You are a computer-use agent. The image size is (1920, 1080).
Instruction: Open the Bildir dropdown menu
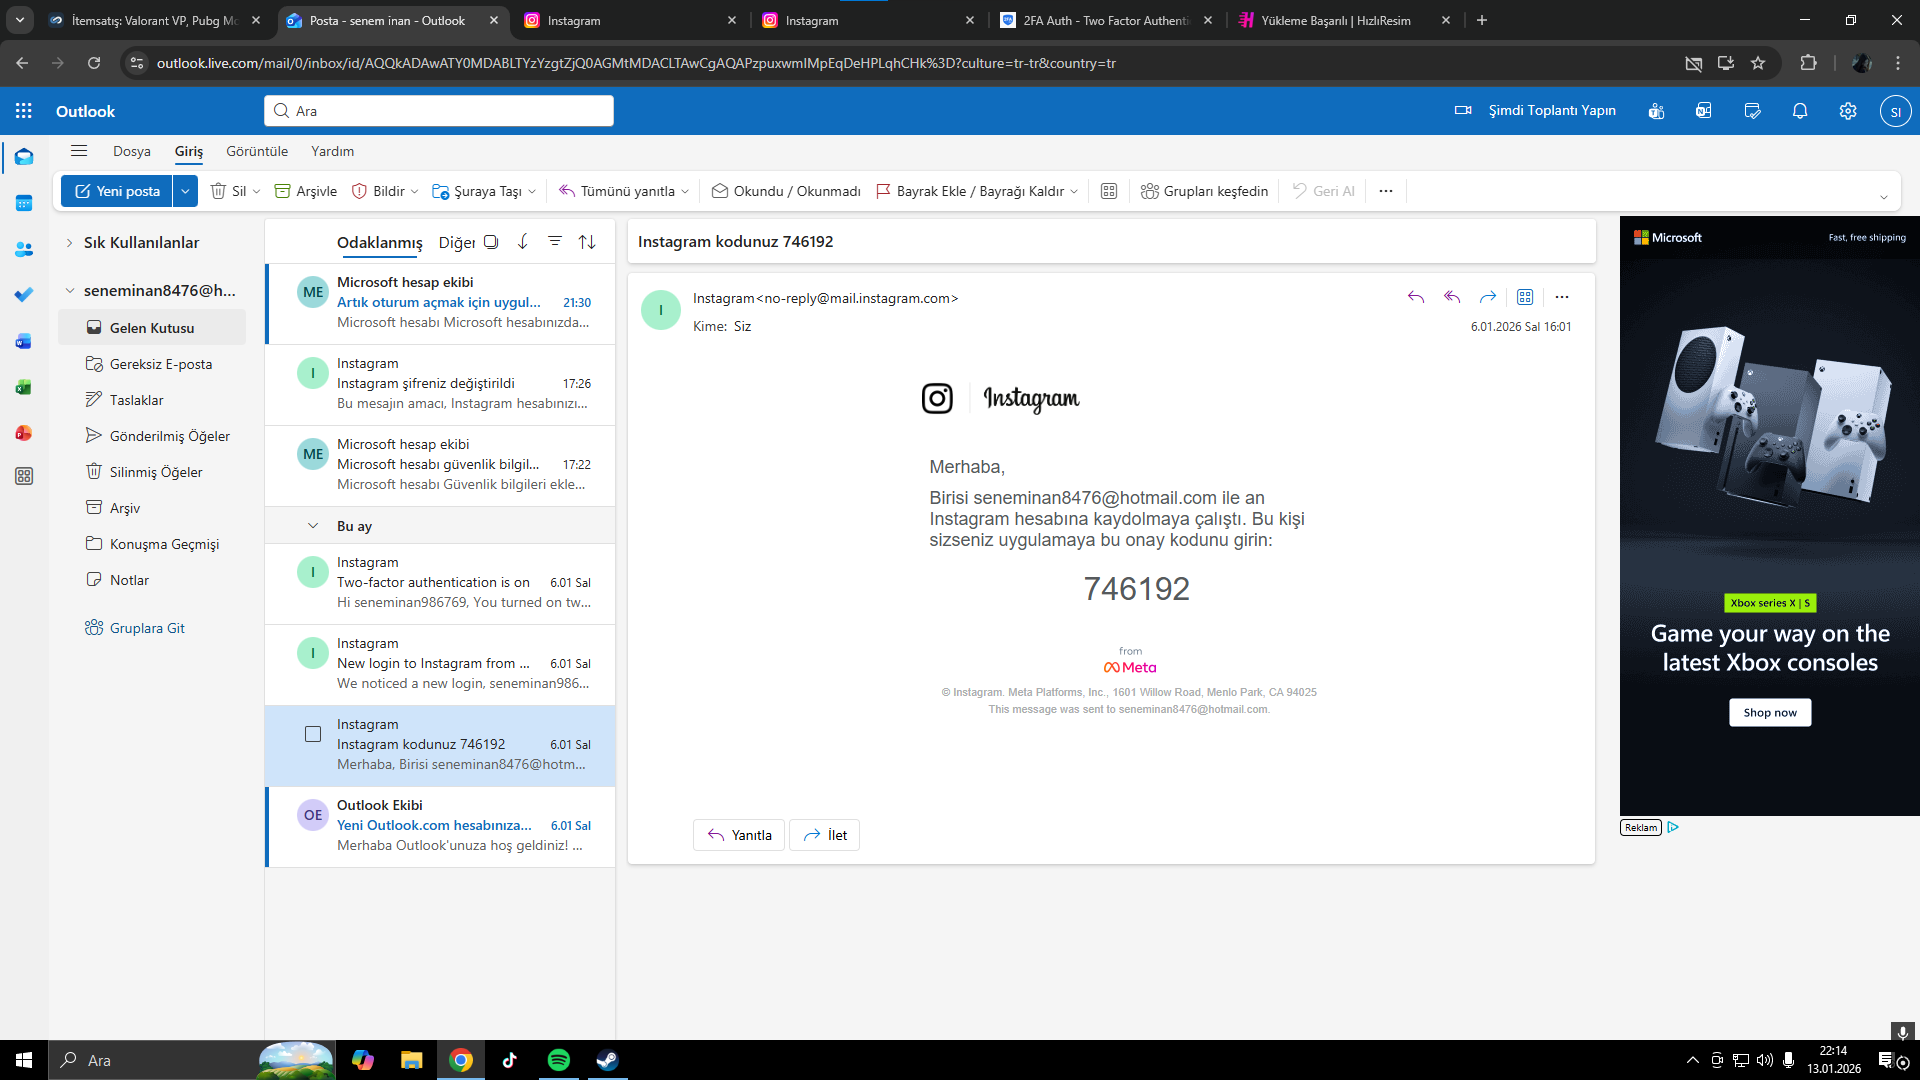tap(414, 191)
